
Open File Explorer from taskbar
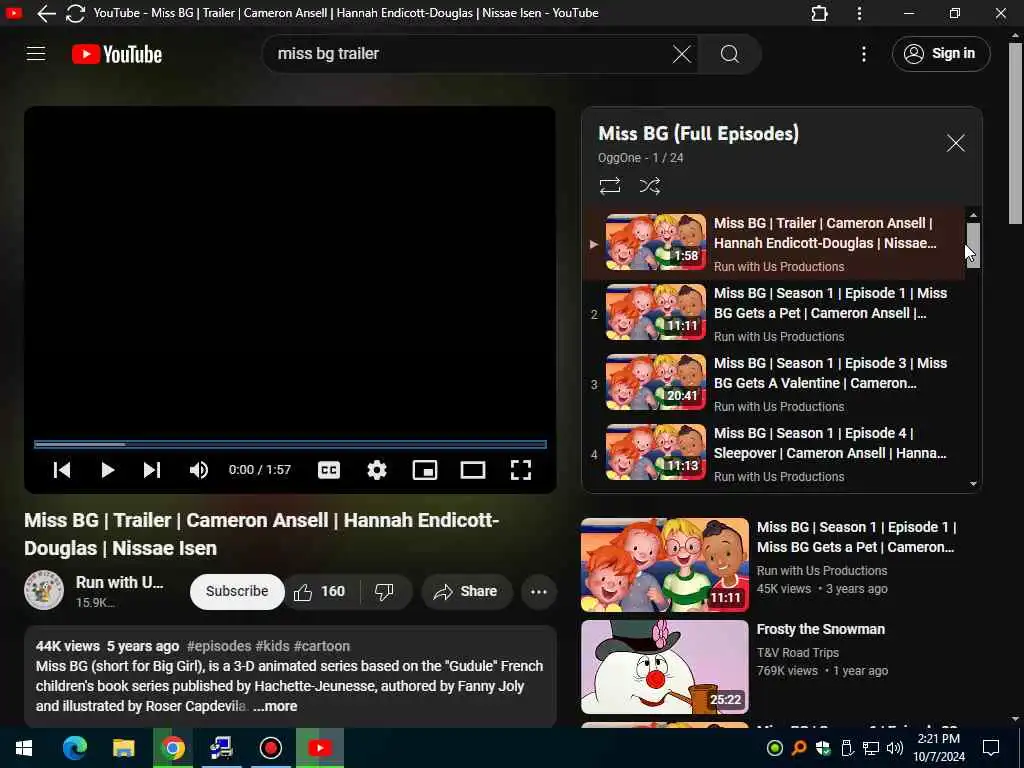[123, 748]
